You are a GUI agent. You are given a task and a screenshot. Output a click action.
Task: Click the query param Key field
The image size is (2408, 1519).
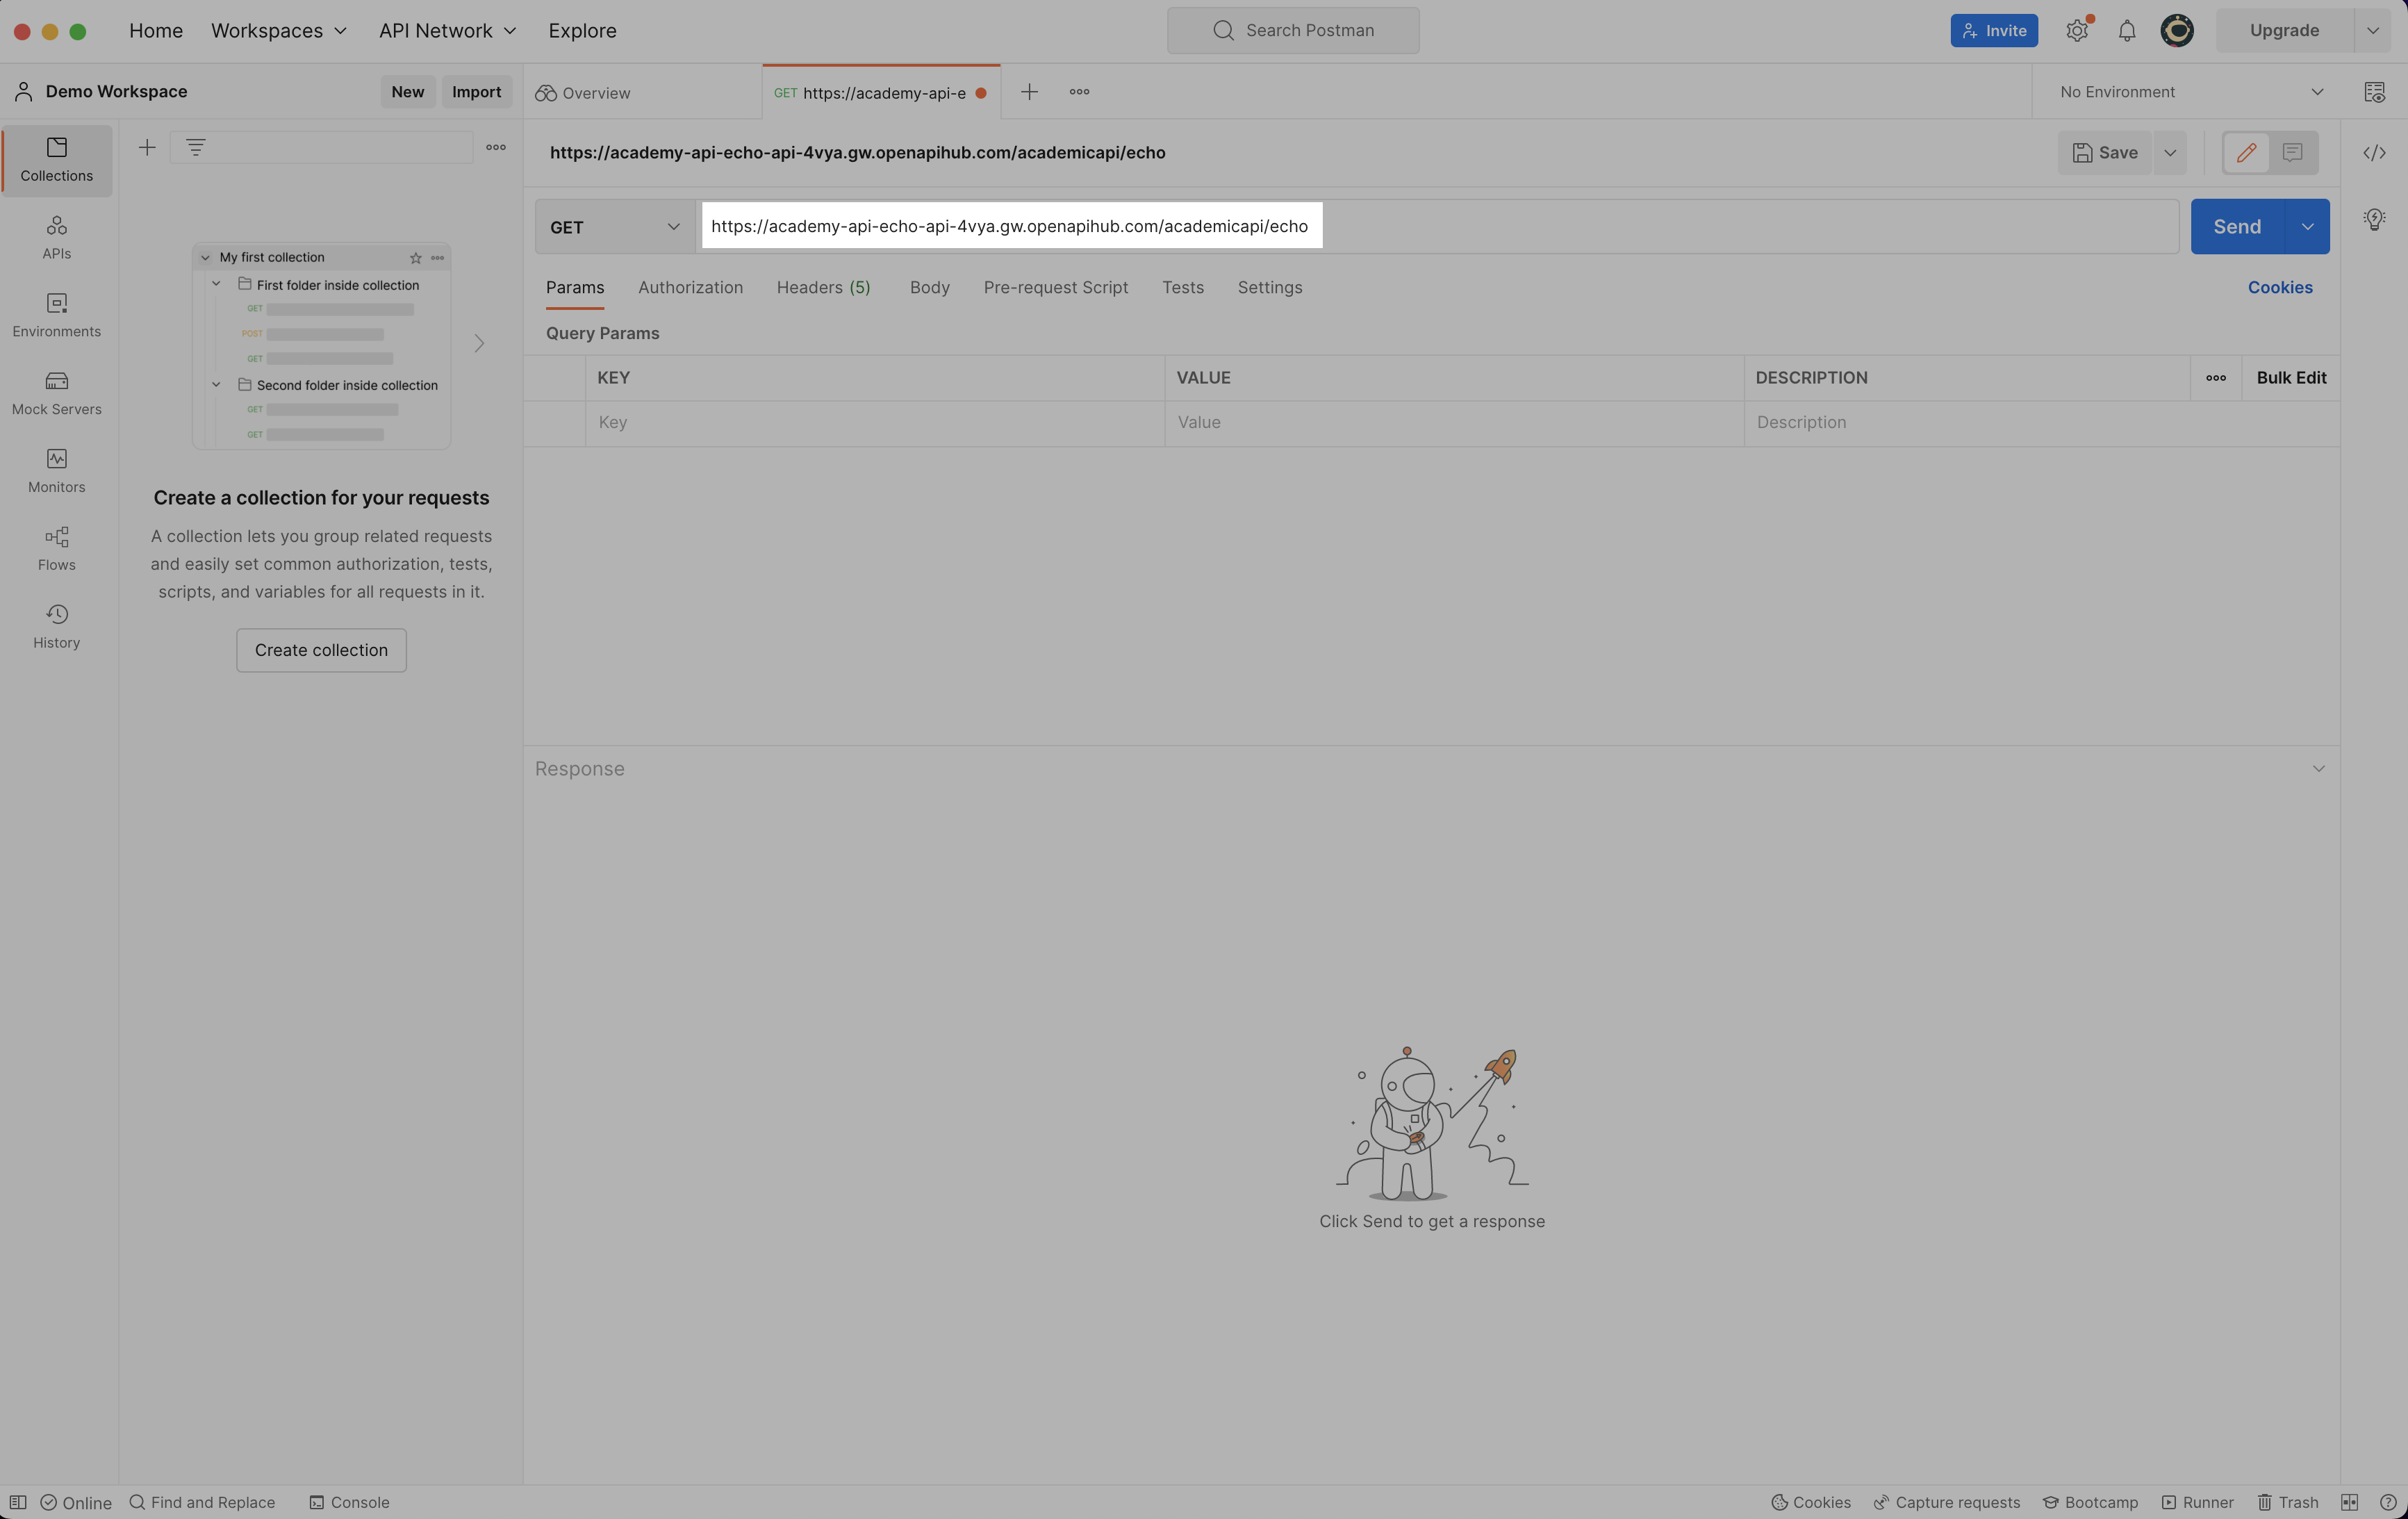(875, 423)
